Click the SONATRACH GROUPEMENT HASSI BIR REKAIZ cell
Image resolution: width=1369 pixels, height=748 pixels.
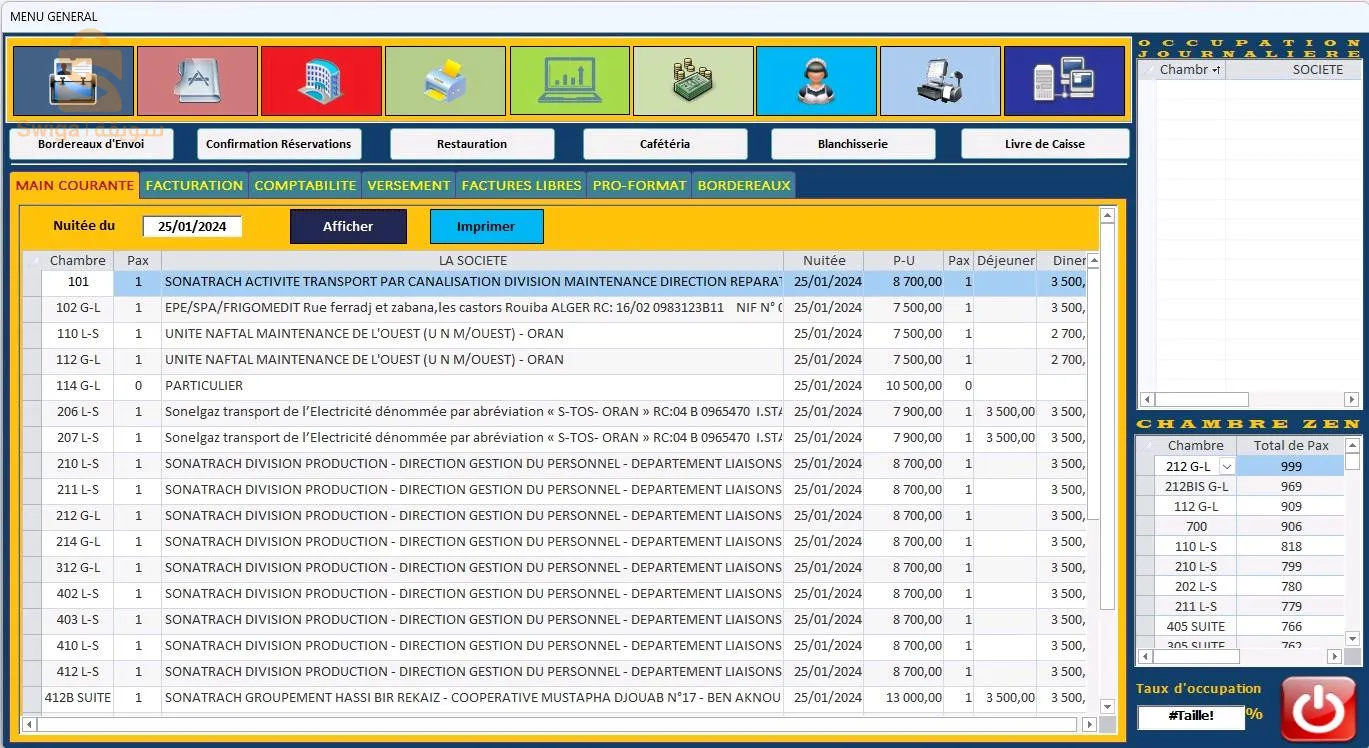472,698
